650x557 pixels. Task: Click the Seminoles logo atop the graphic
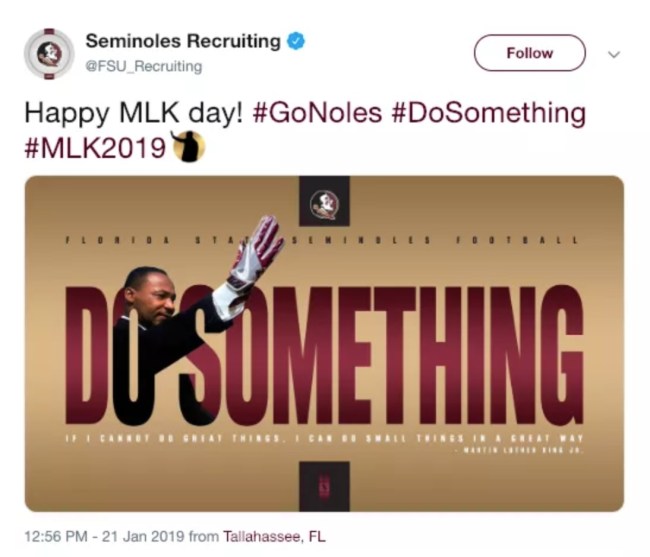click(x=324, y=204)
